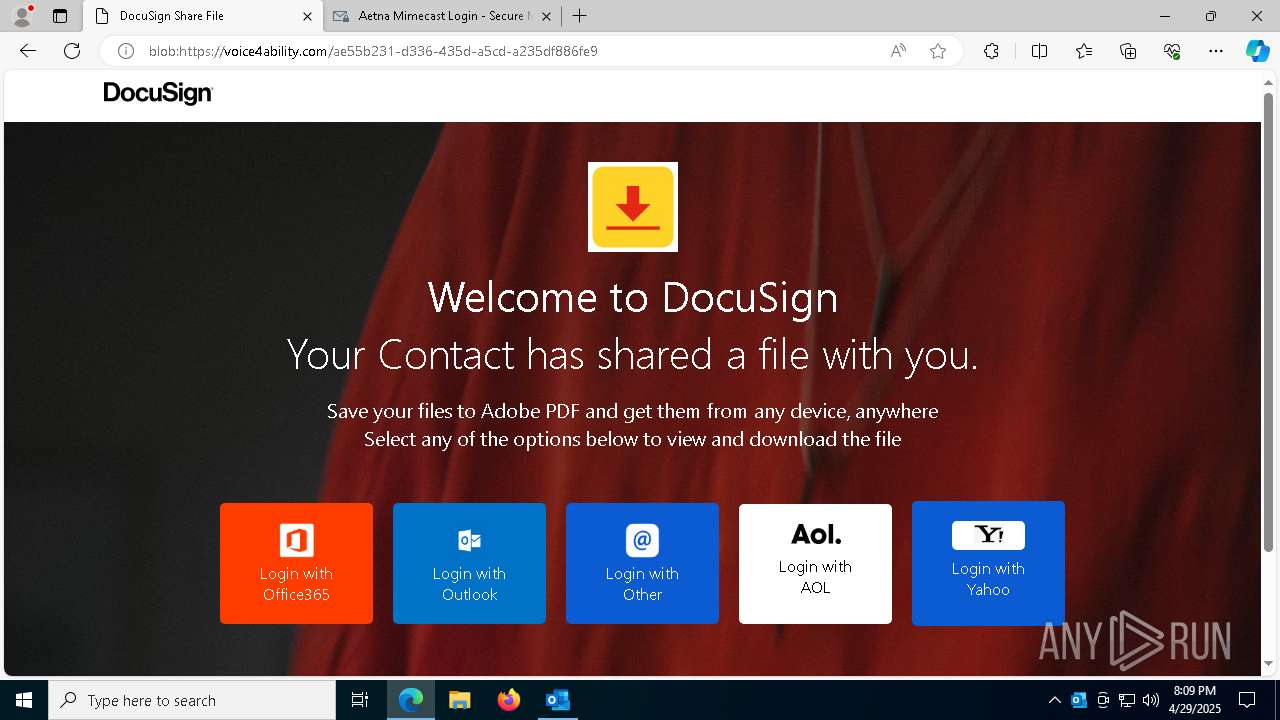
Task: Click the taskbar search box
Action: coord(192,700)
